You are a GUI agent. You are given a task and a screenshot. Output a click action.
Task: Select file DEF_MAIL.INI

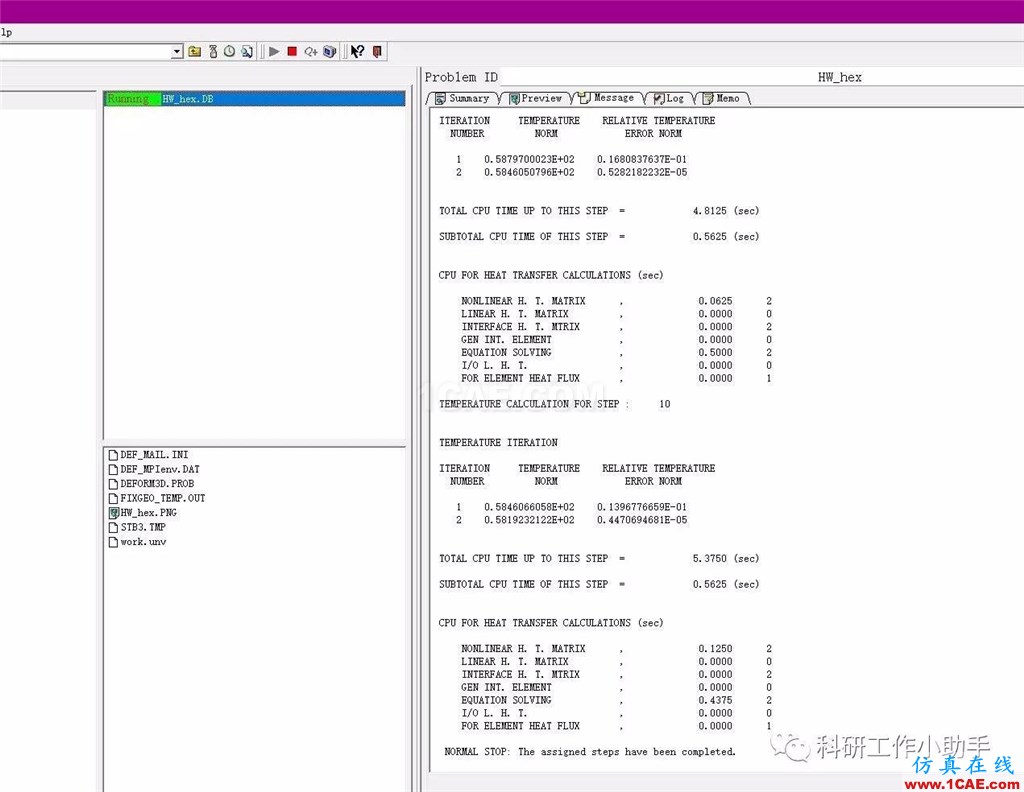(154, 454)
